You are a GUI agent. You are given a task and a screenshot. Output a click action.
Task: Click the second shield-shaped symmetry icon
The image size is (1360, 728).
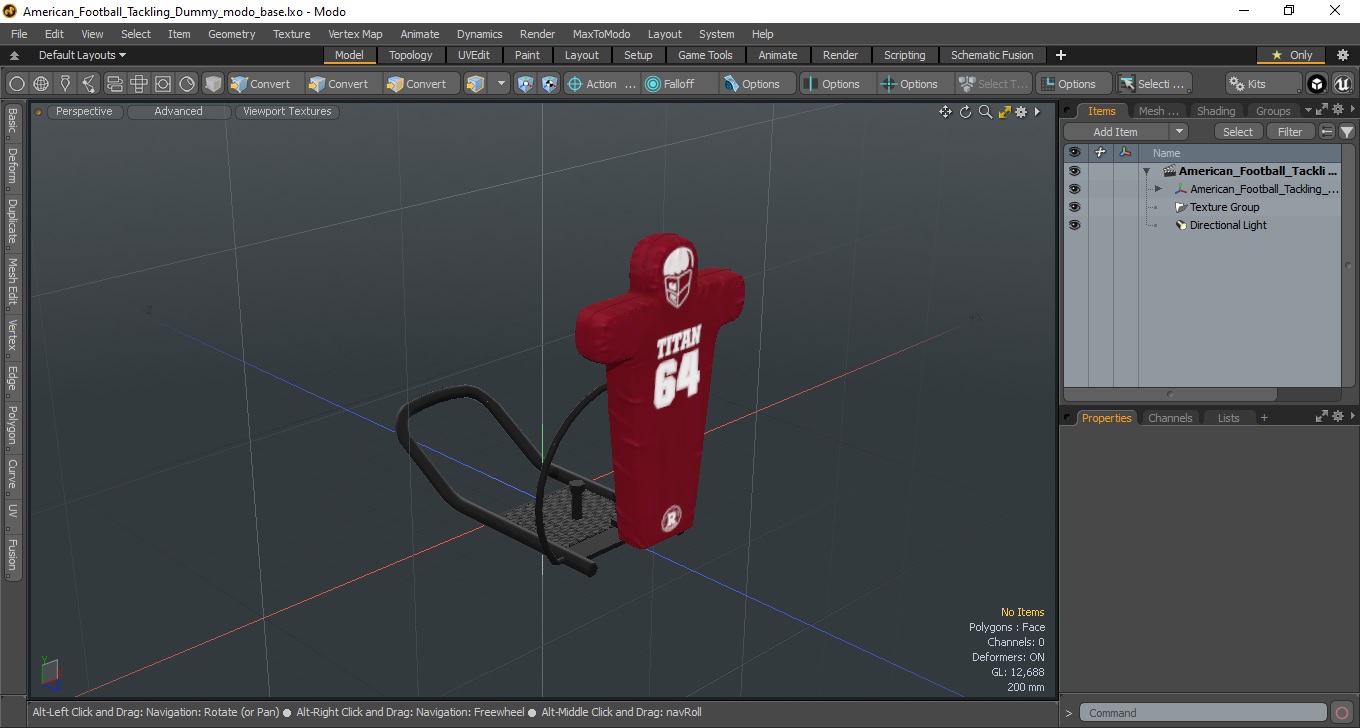tap(549, 84)
